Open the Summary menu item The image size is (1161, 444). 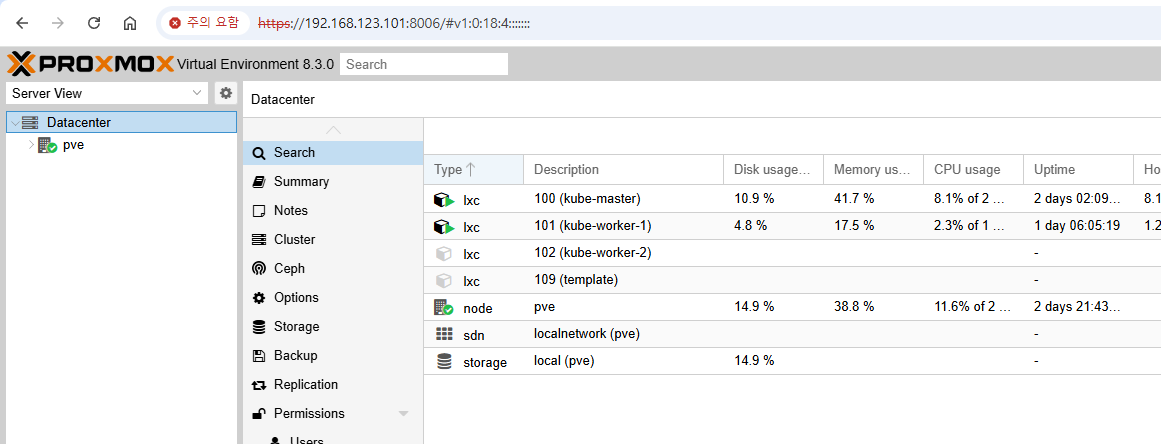(x=333, y=181)
